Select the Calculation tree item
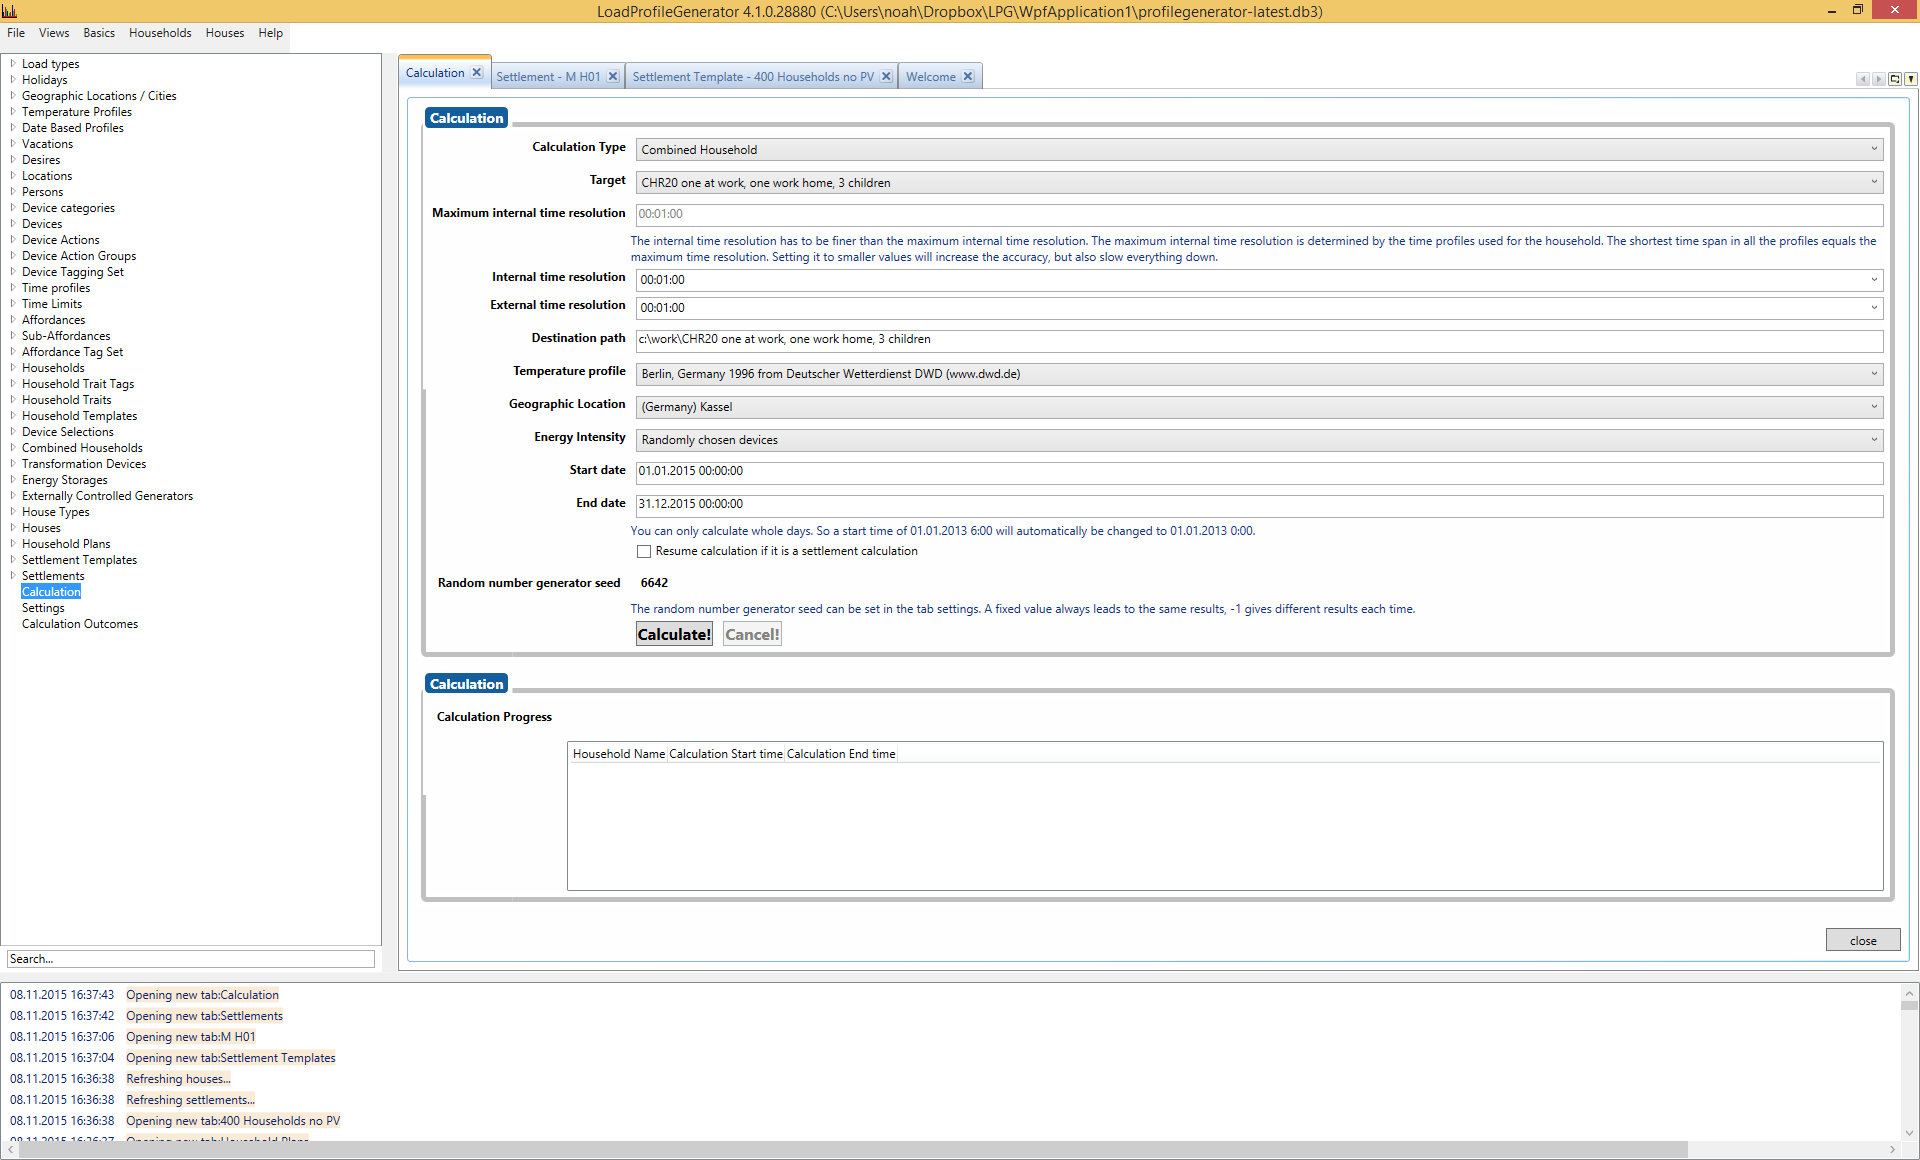 click(x=51, y=592)
